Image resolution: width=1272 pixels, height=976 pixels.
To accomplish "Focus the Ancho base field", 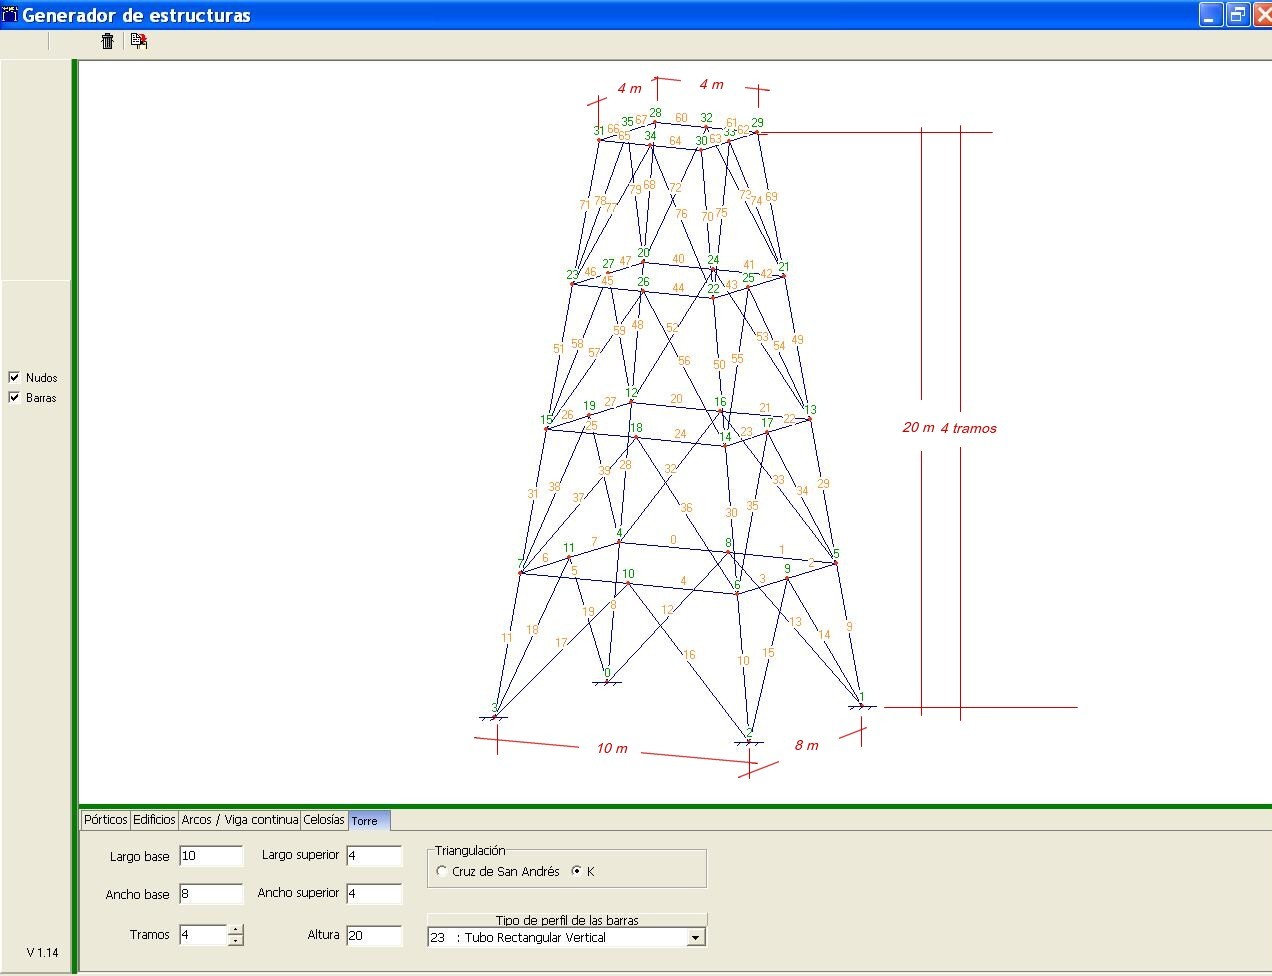I will 211,894.
